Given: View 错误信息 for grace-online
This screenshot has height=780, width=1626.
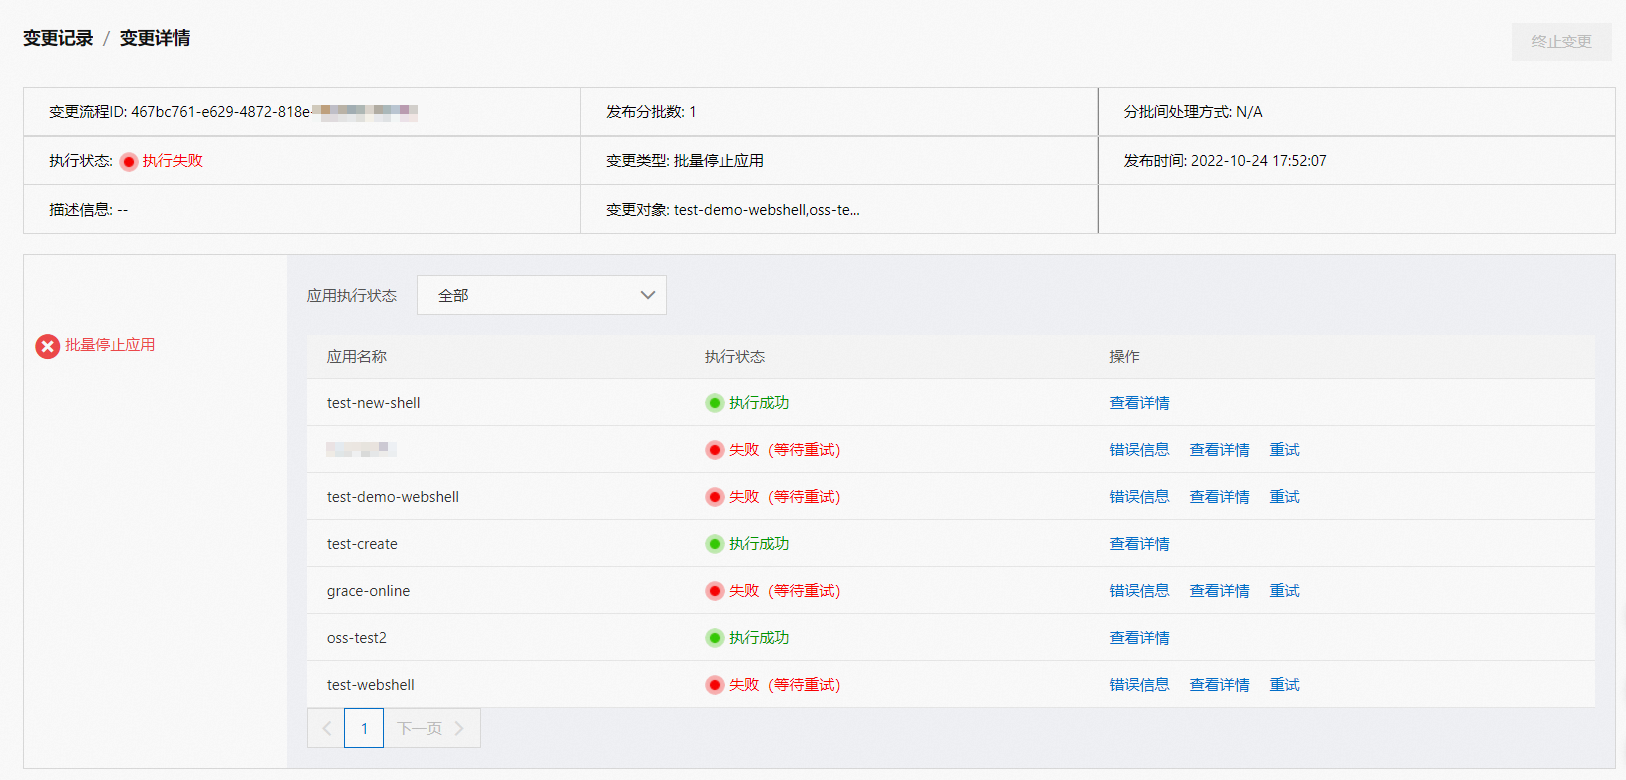Looking at the screenshot, I should 1139,591.
